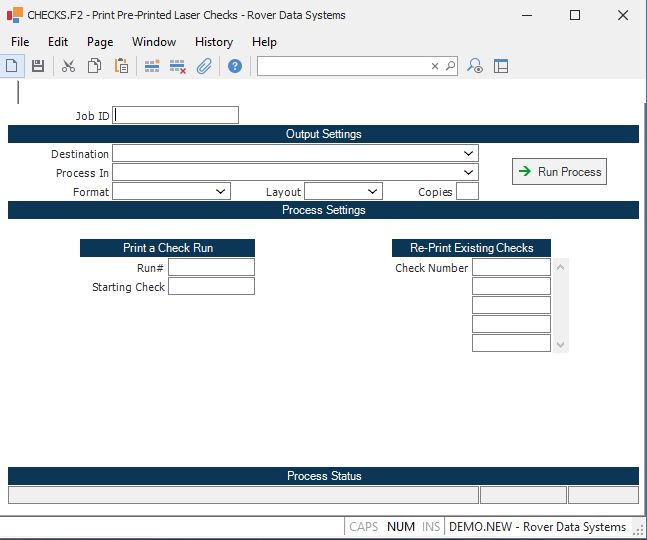The image size is (647, 540).
Task: Click the insert row toolbar icon
Action: (x=152, y=66)
